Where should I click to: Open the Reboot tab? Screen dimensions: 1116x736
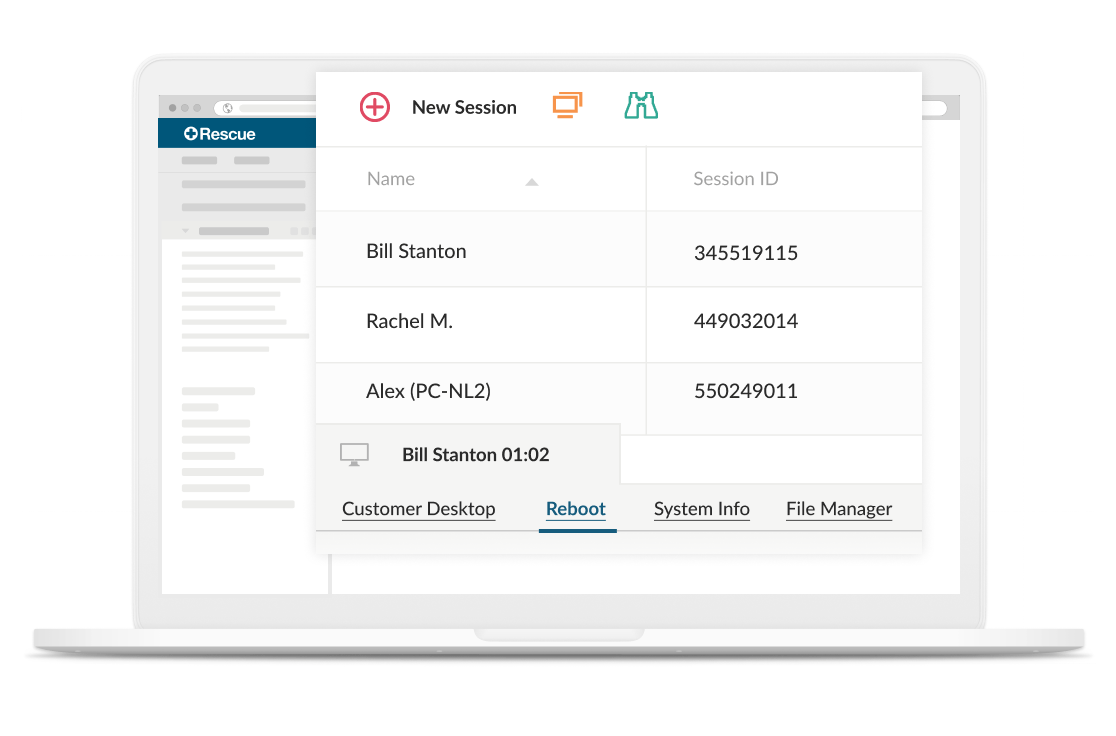tap(576, 509)
